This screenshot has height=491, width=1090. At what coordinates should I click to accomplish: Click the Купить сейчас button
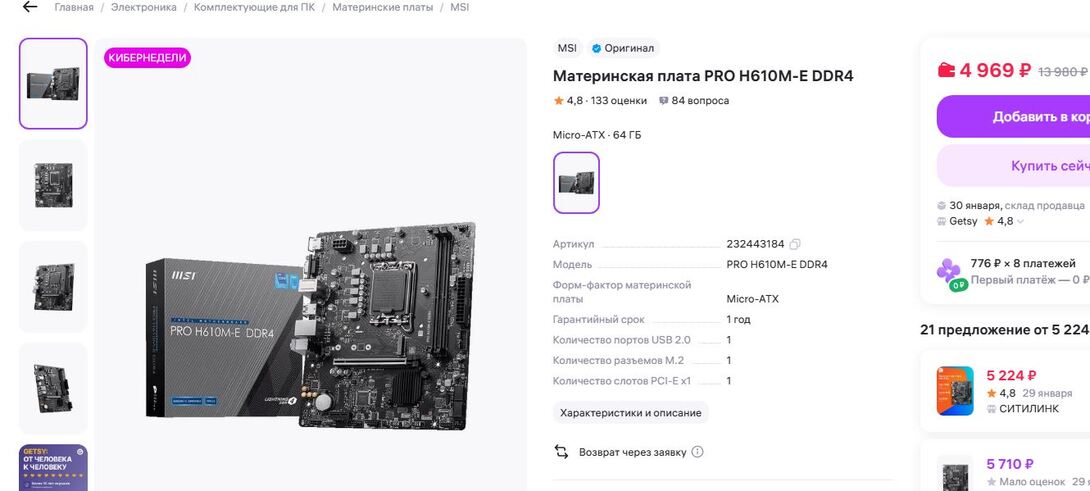pos(1014,166)
